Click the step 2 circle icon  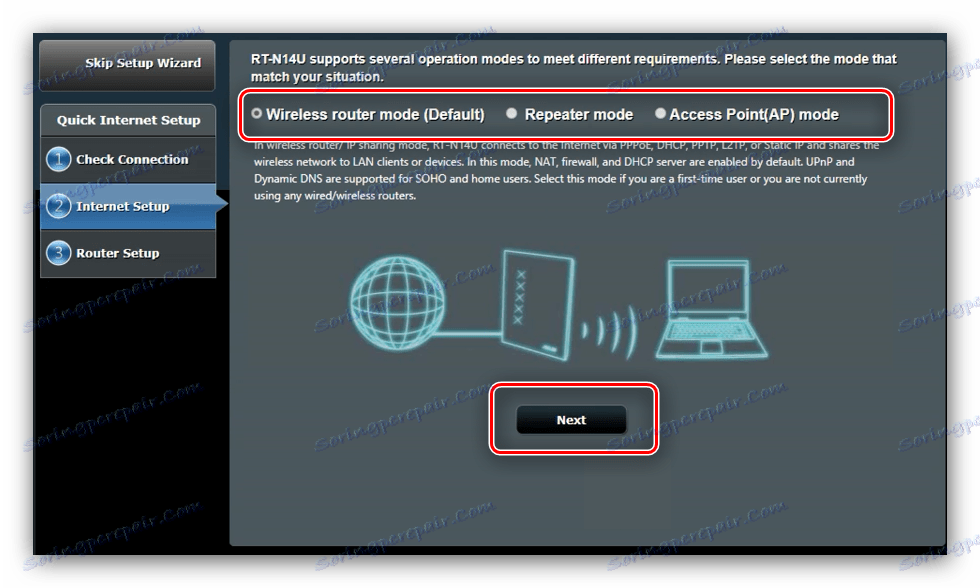(x=59, y=206)
